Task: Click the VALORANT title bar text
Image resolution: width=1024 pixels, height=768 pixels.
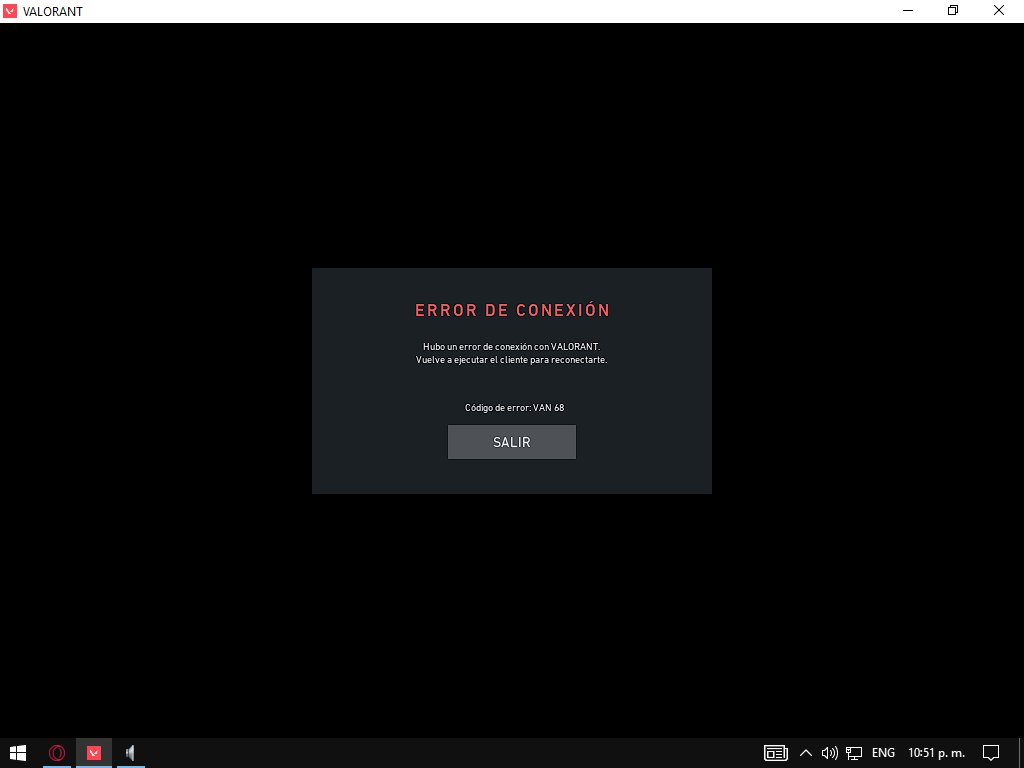Action: tap(53, 12)
